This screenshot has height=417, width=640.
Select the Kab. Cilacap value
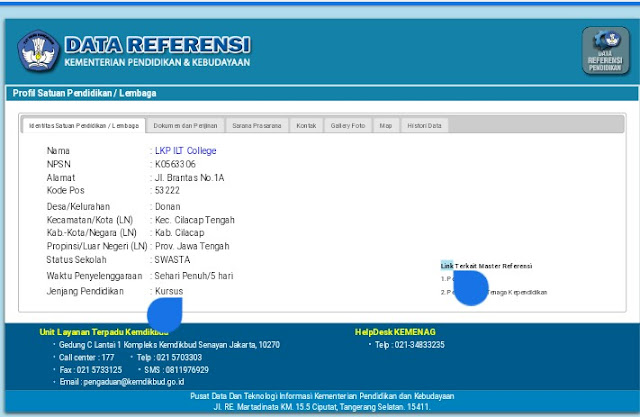coord(180,233)
